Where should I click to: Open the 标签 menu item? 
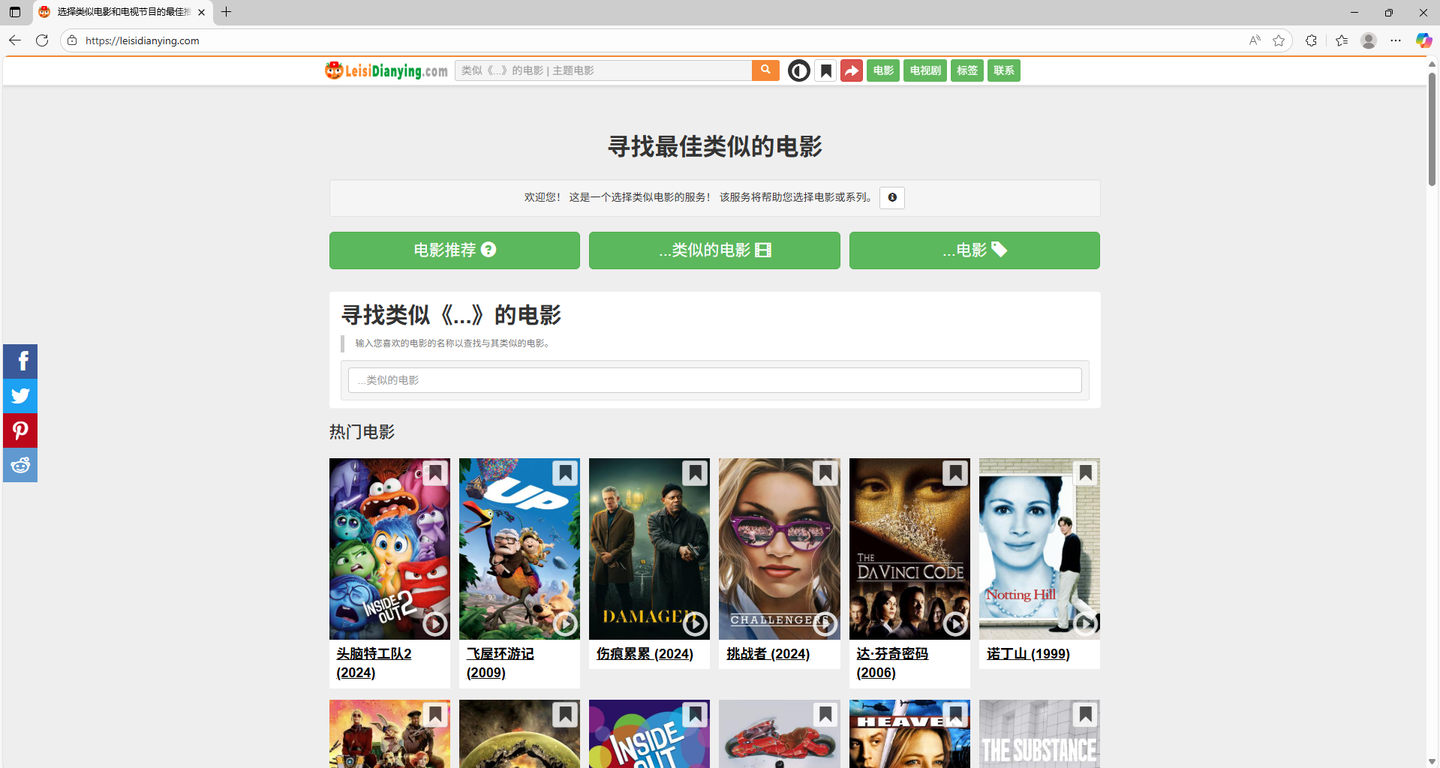967,71
